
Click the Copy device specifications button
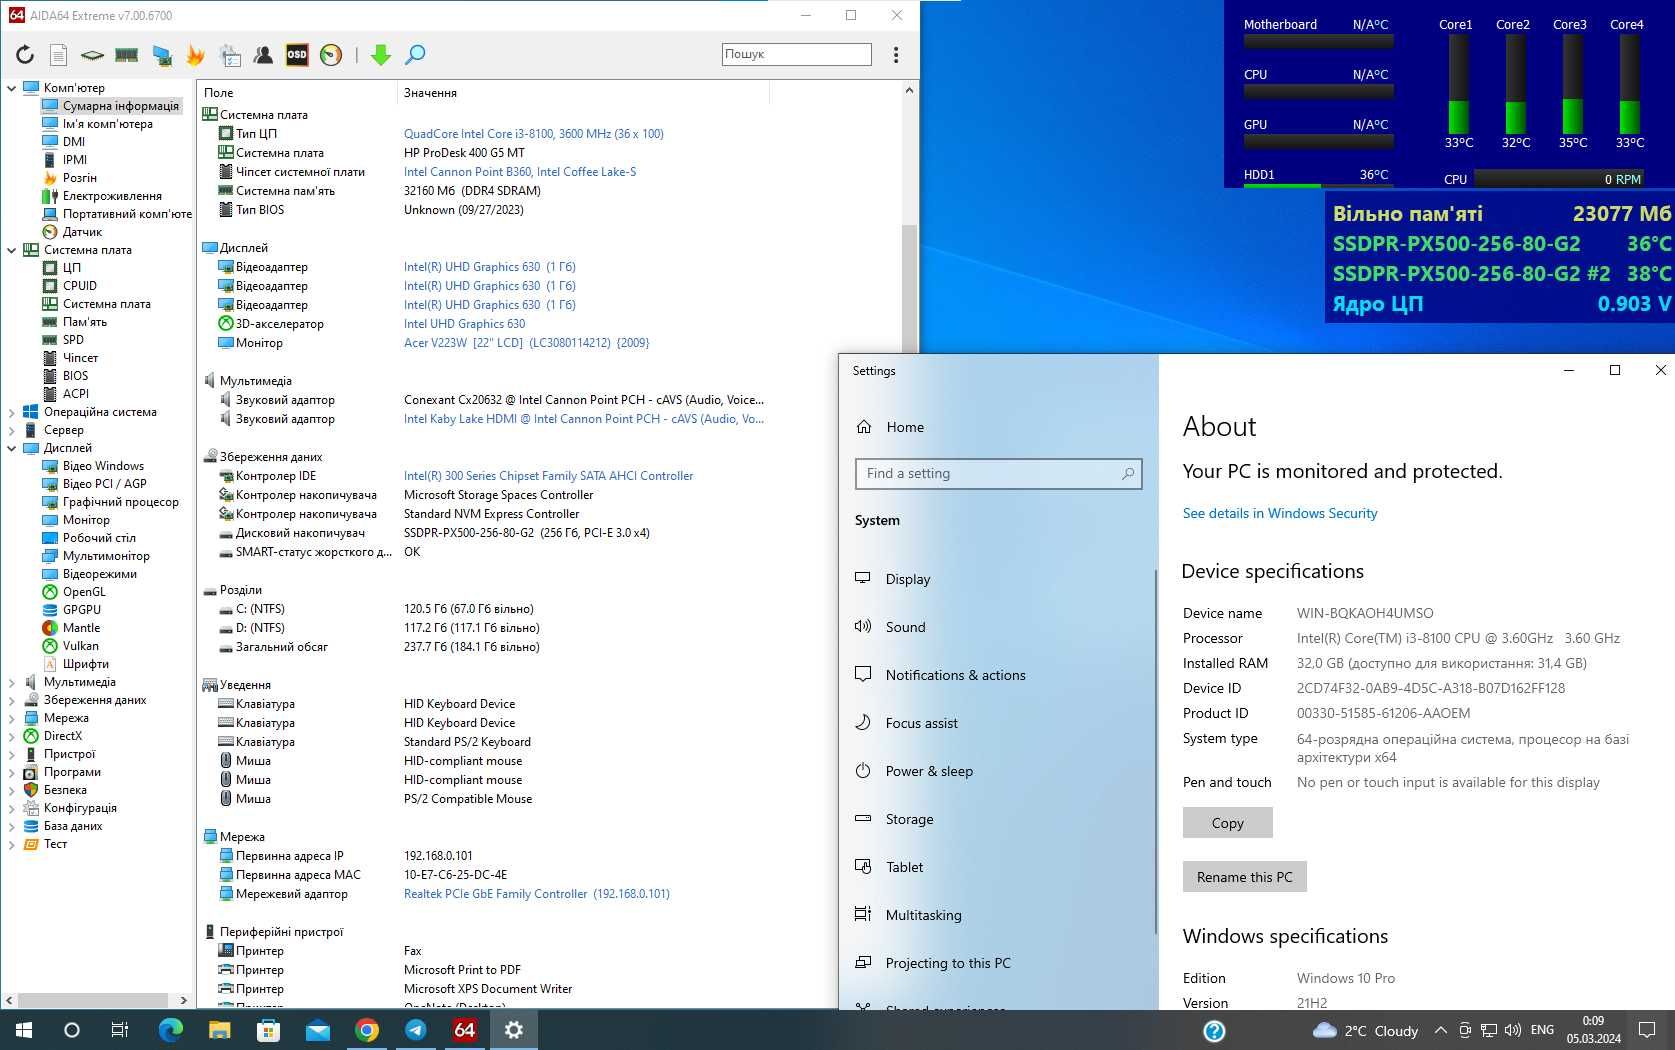(x=1227, y=823)
